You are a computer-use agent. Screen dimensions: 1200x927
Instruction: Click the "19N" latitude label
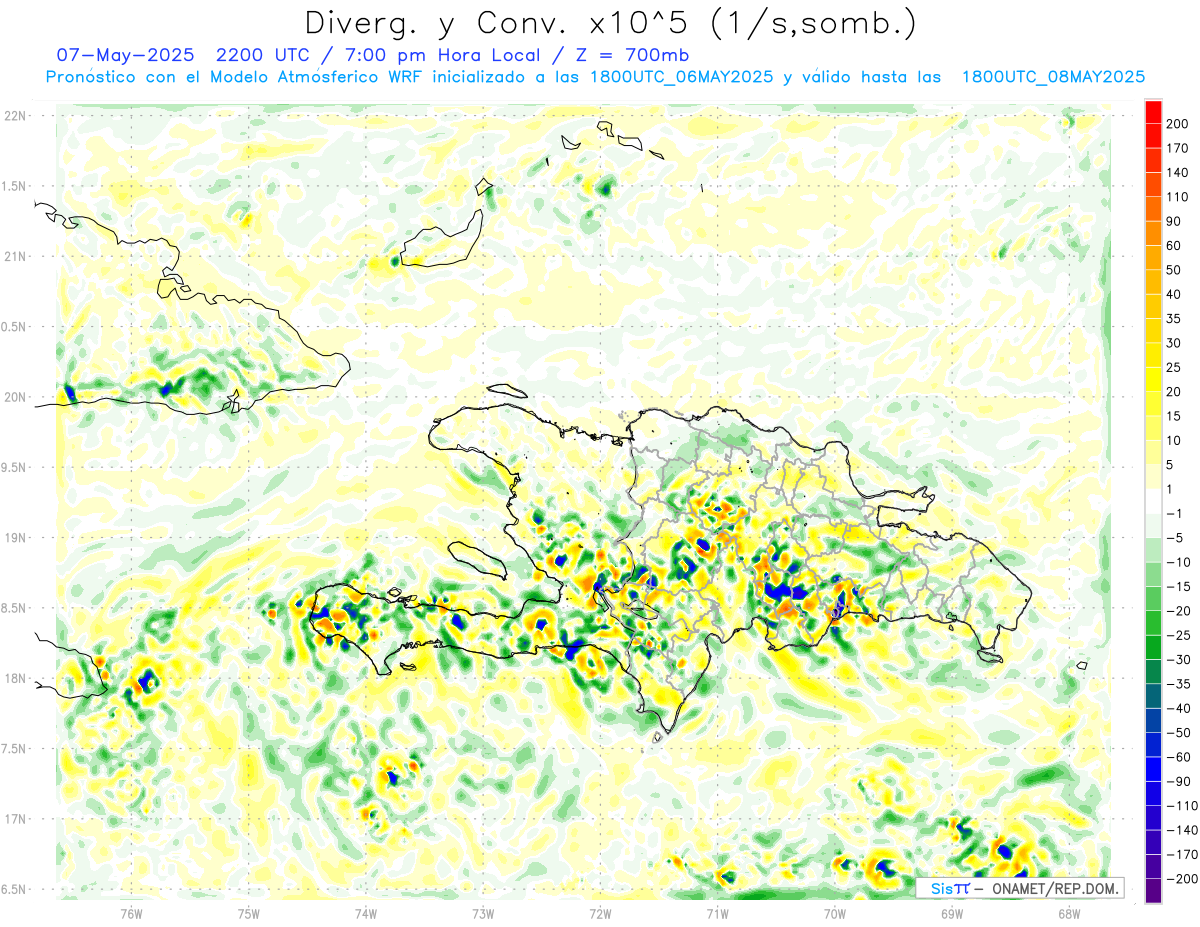(x=15, y=538)
